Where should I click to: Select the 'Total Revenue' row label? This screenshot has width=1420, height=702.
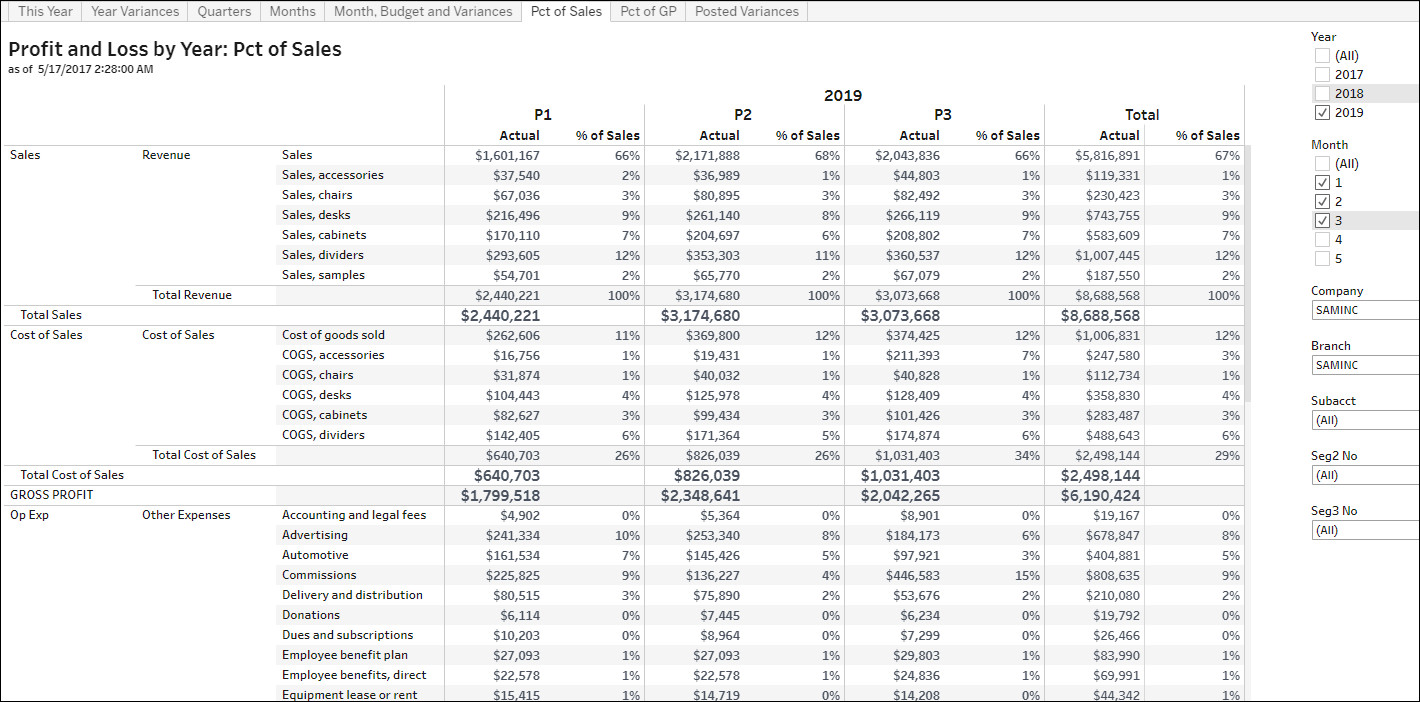192,295
